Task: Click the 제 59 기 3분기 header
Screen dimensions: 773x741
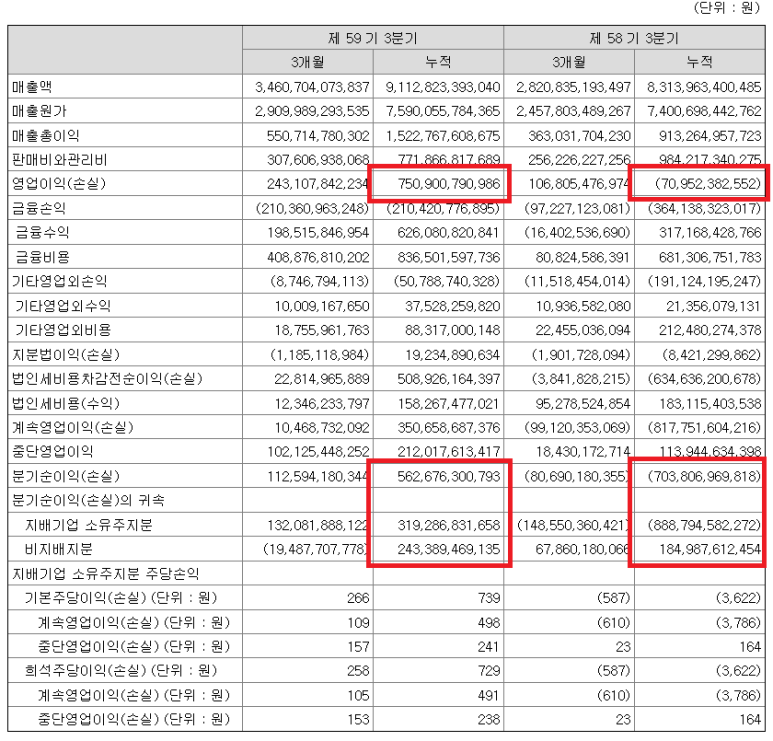Action: click(373, 38)
